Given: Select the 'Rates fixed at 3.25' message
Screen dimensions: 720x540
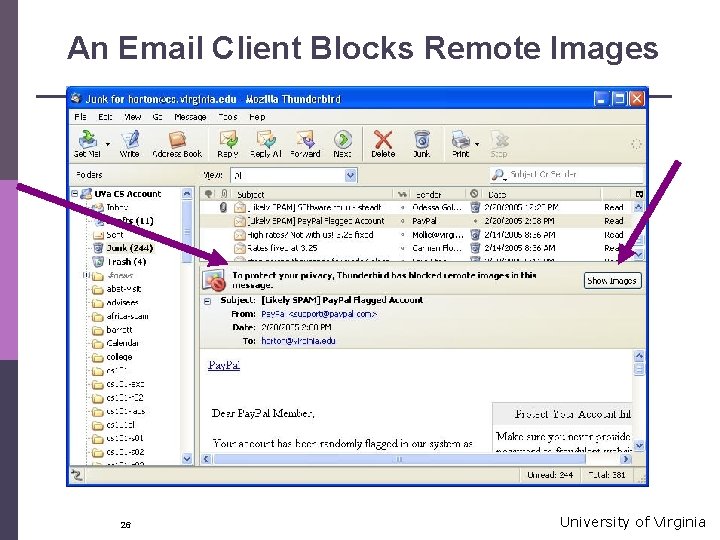Looking at the screenshot, I should click(417, 248).
